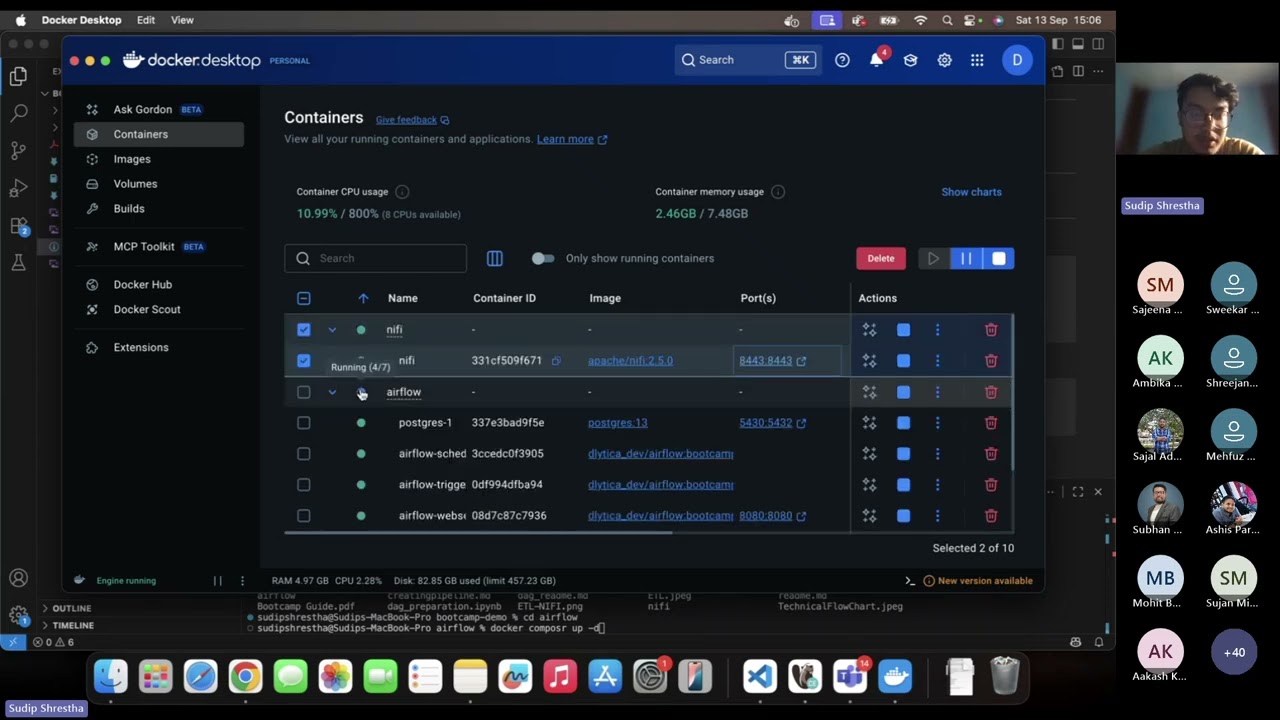Sort containers using the arrow column header
Viewport: 1280px width, 720px height.
[363, 298]
